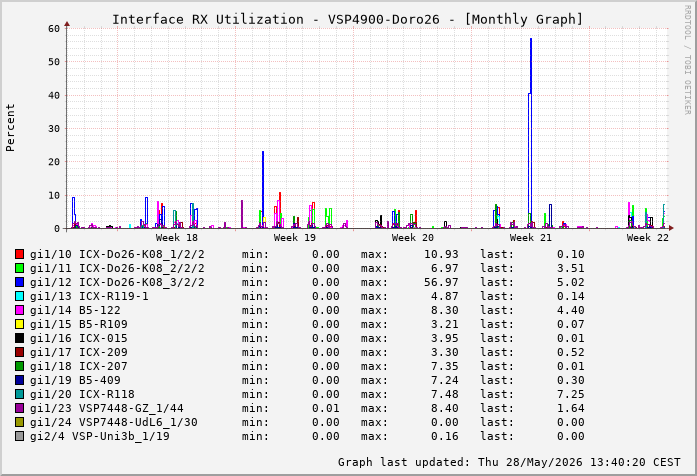697x476 pixels.
Task: Click the yellow gi1/15 legend swatch
Action: [20, 324]
